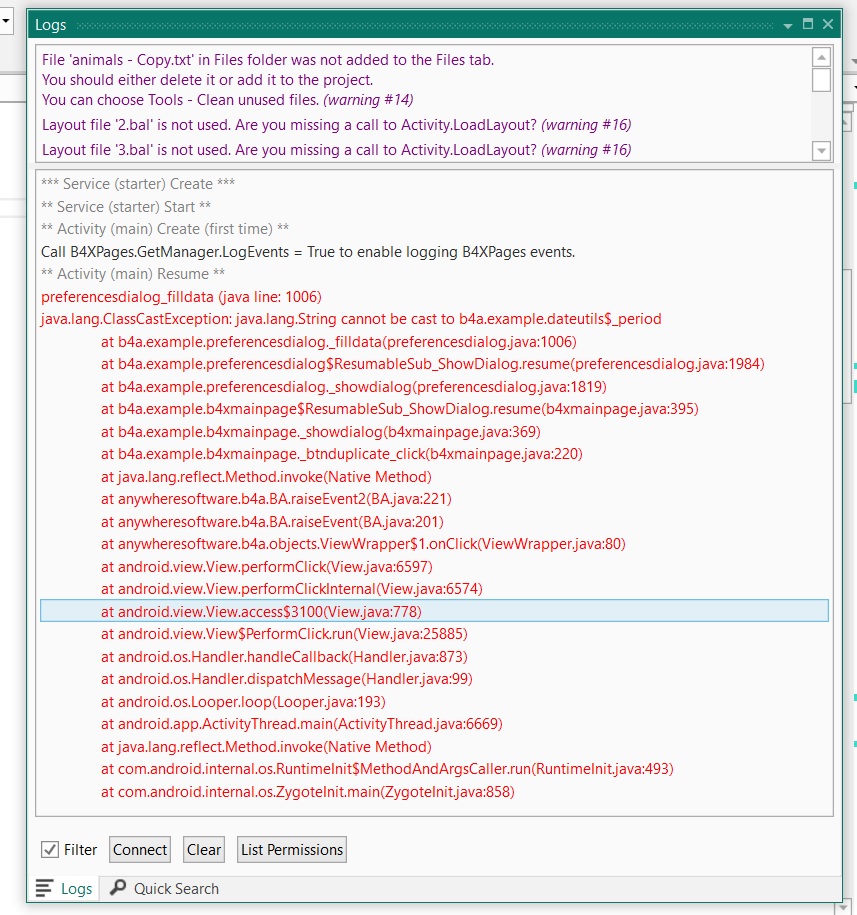The image size is (857, 915).
Task: Select 'Service (starter) Start' log line
Action: [x=126, y=207]
